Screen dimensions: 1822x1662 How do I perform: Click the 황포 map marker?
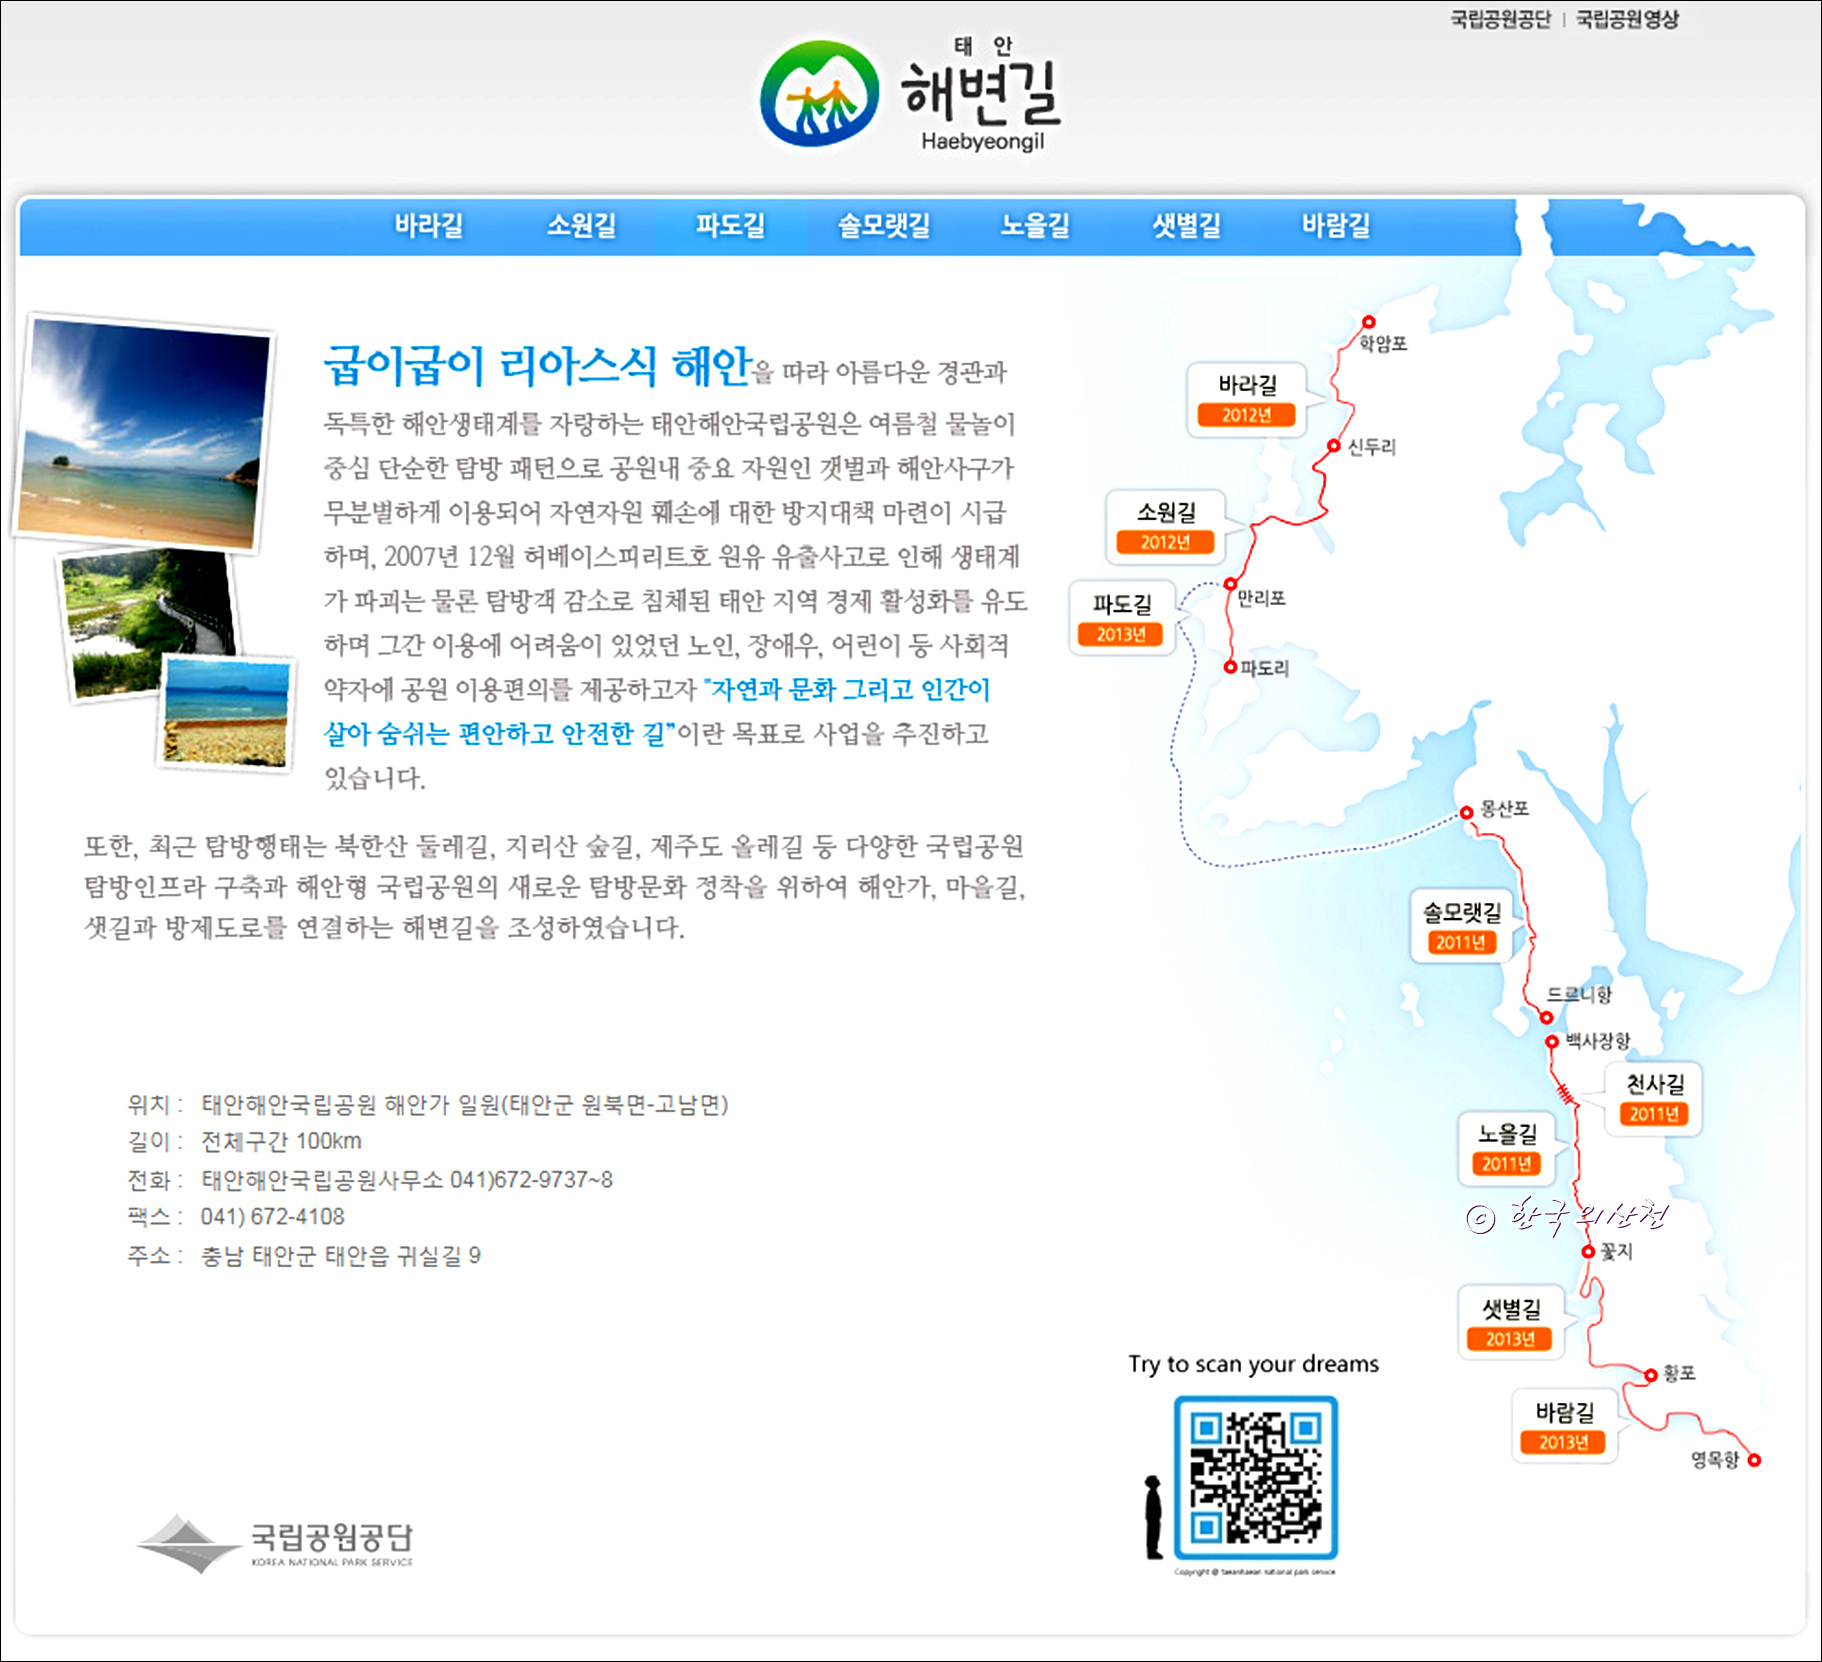(1651, 1376)
